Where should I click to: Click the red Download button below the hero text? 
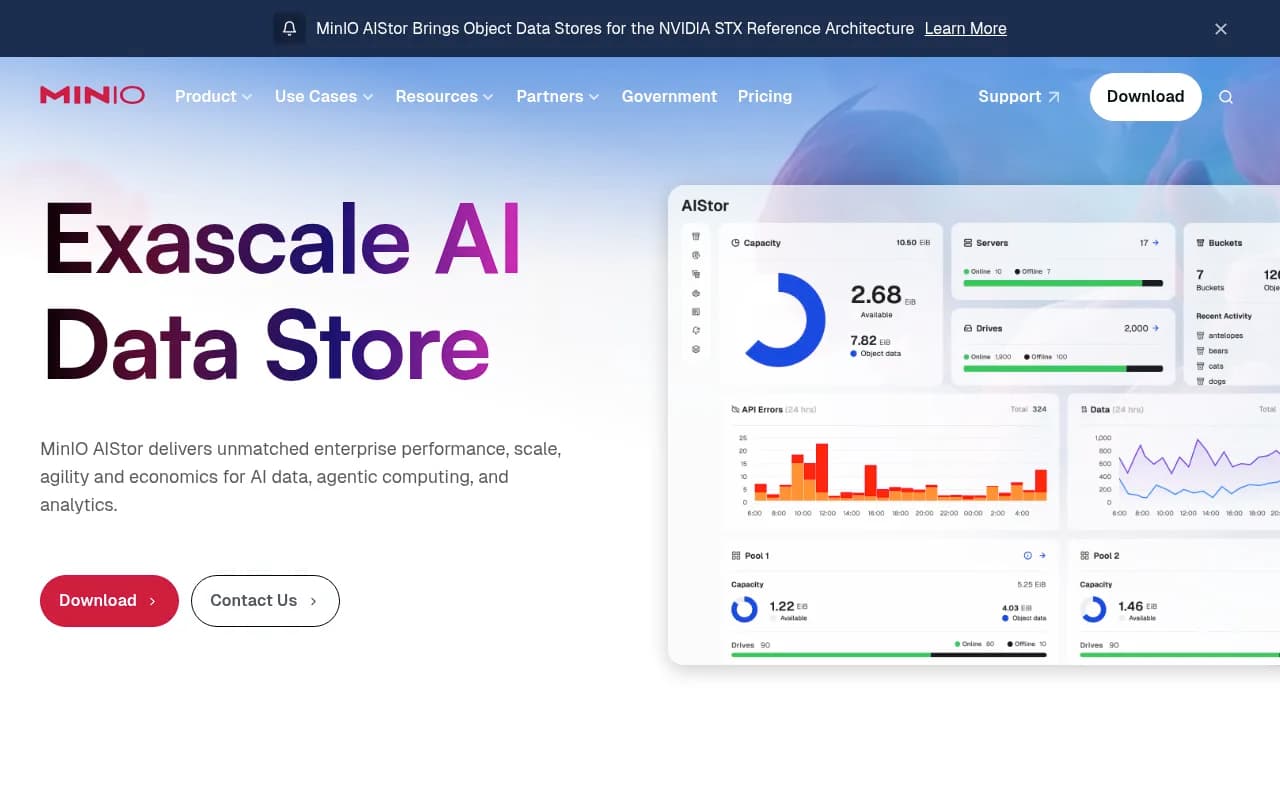[109, 601]
